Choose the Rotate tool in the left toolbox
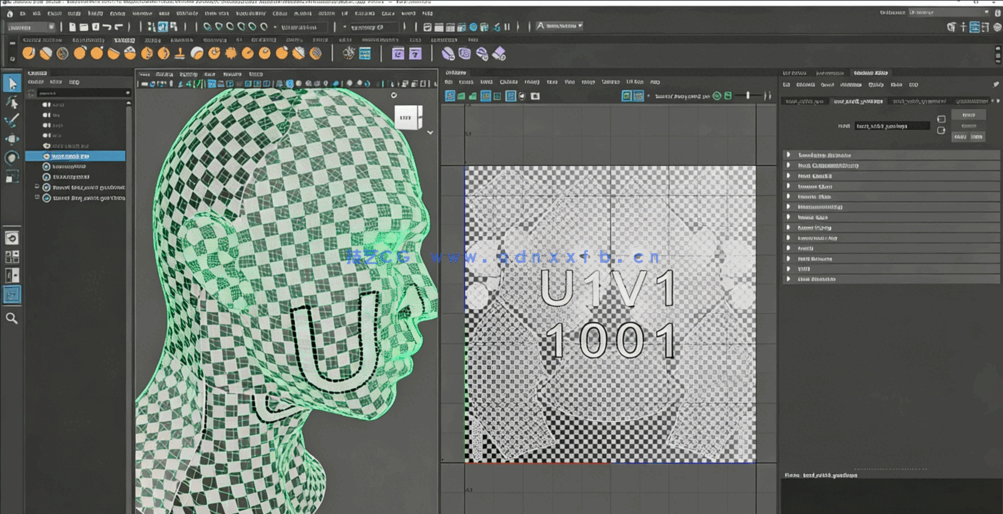 click(12, 157)
